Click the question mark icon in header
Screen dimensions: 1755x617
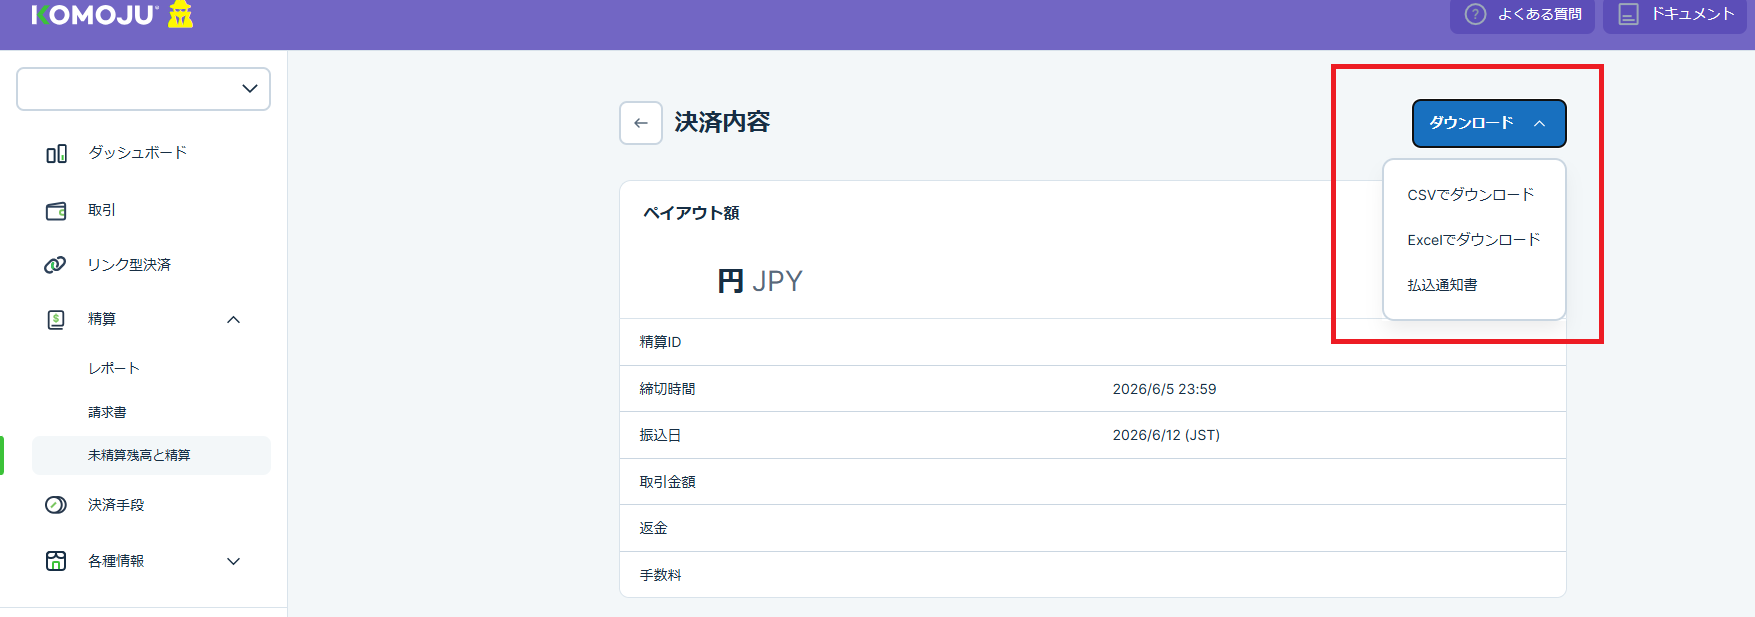click(1475, 14)
